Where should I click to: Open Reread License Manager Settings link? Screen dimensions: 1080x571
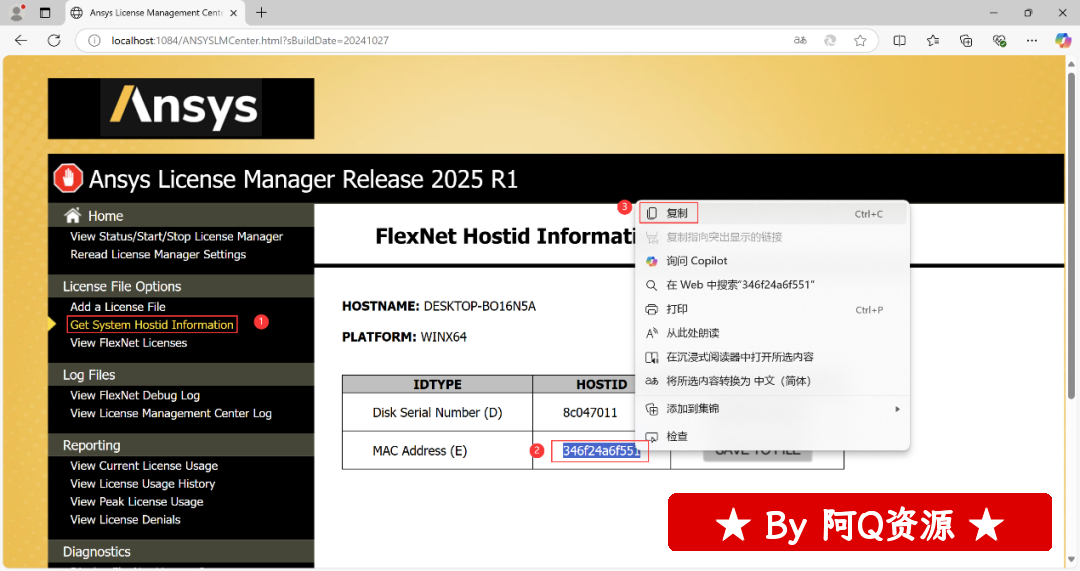click(158, 254)
